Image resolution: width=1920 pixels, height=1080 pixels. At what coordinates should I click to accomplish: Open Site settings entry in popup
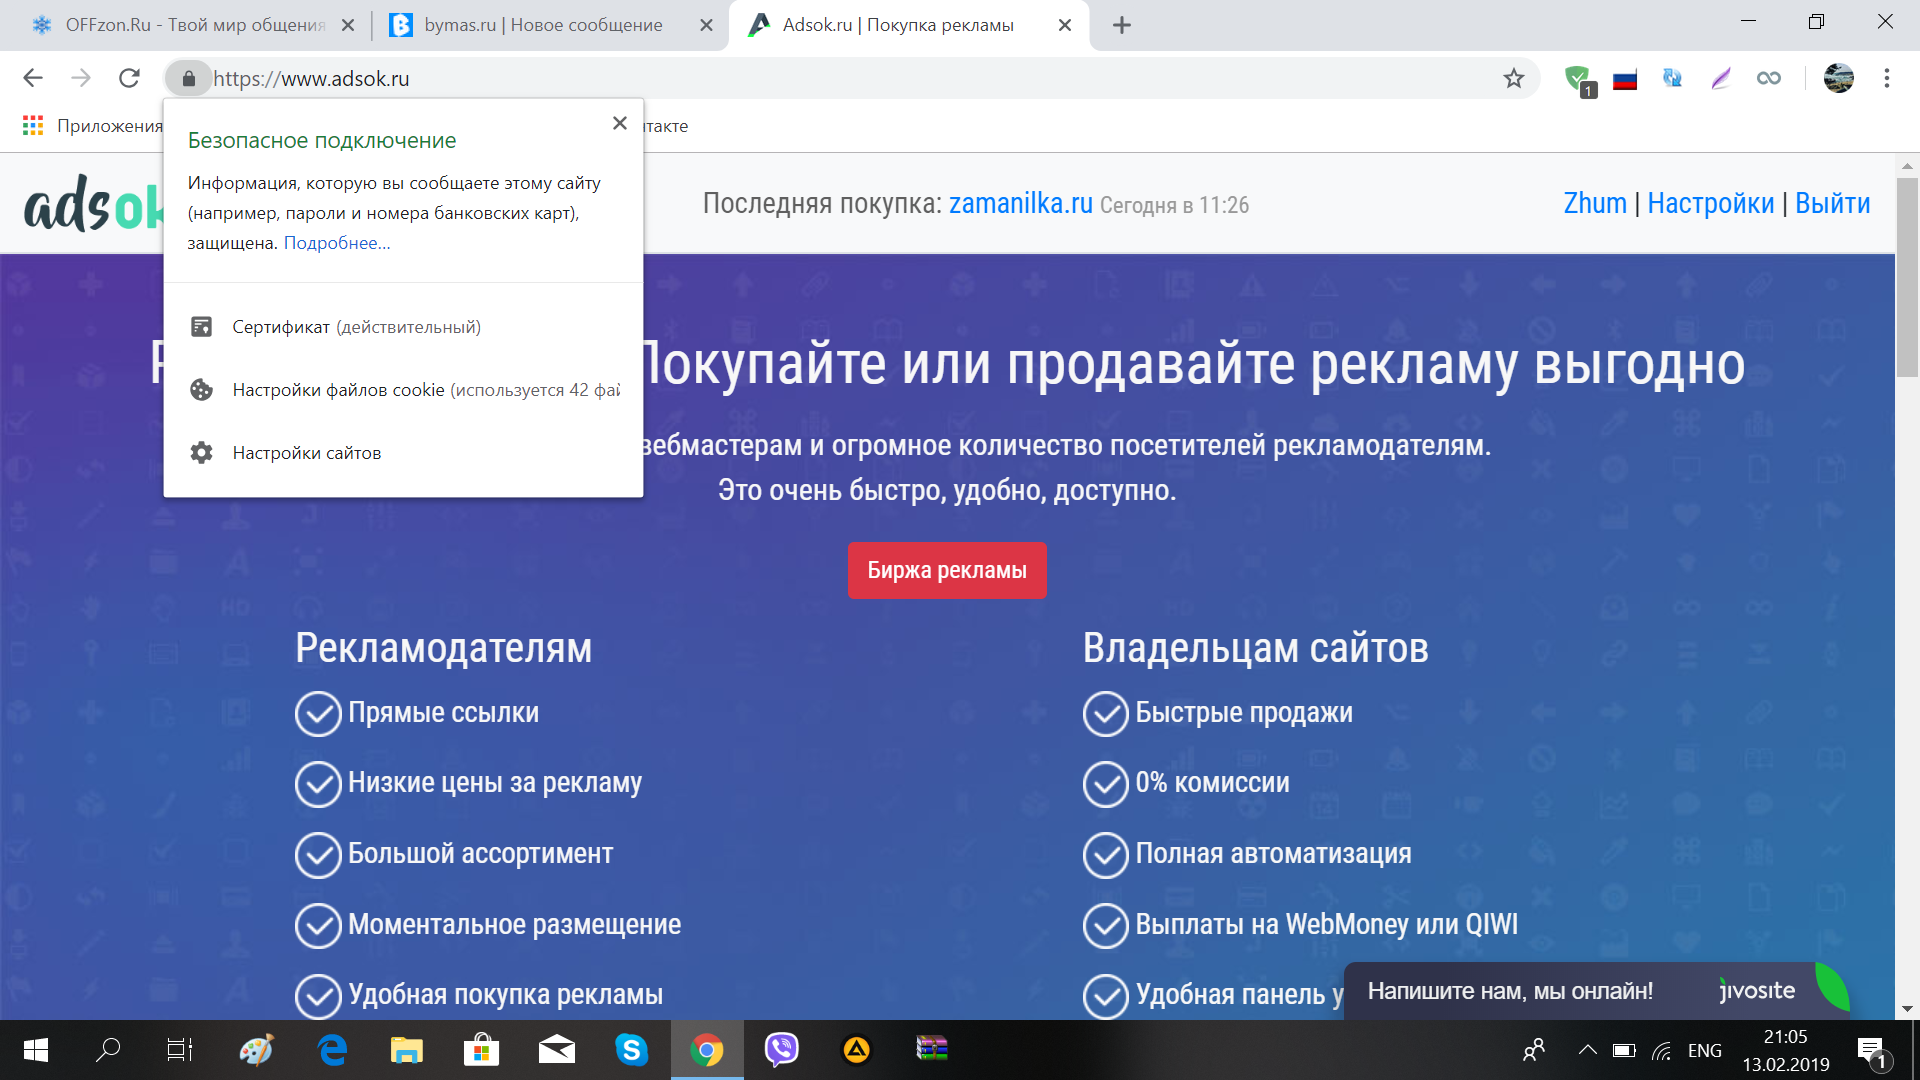(306, 453)
